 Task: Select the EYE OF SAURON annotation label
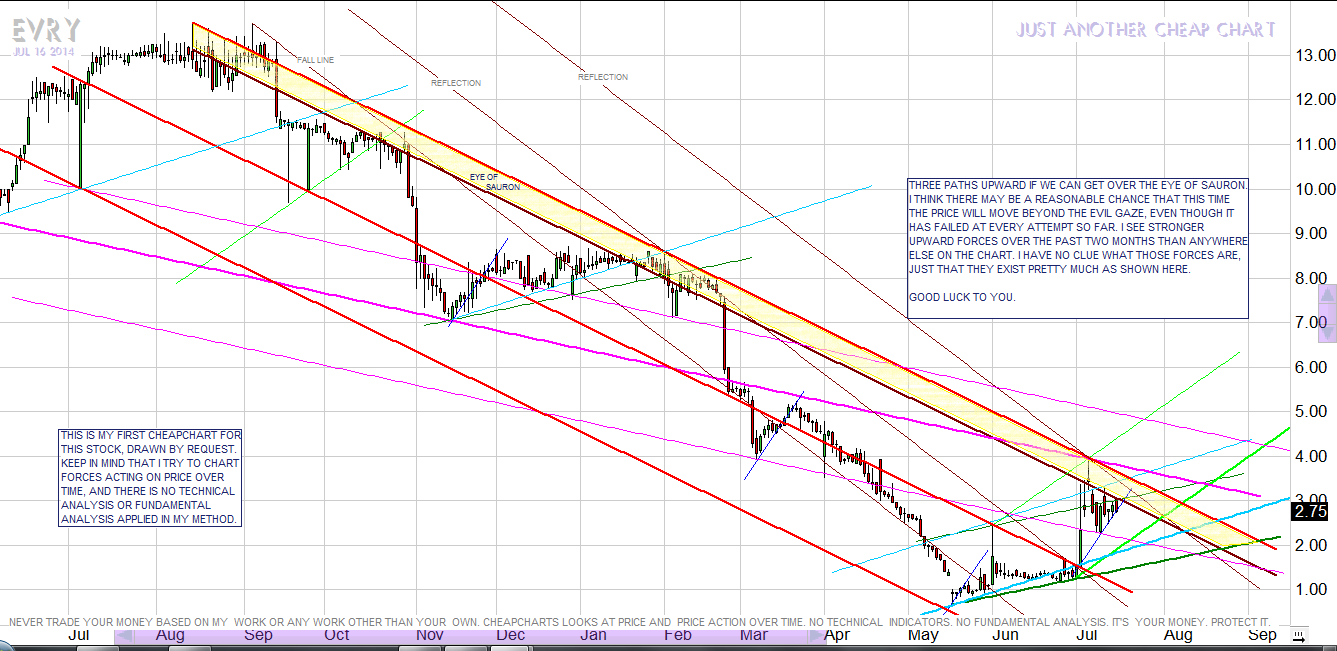[x=492, y=182]
